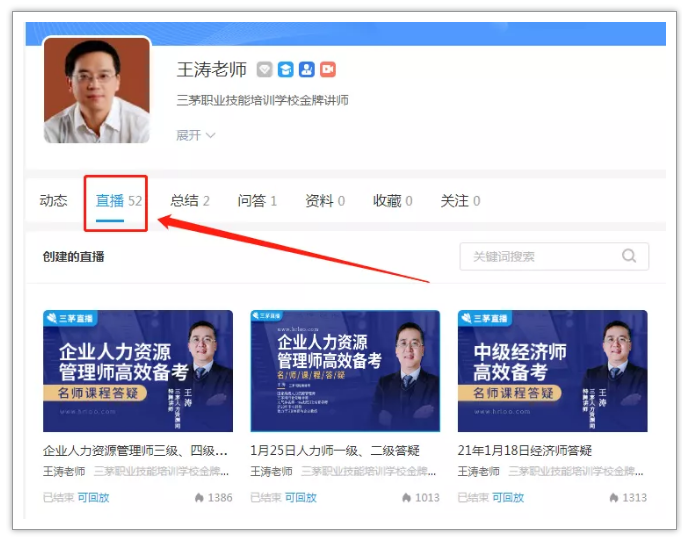Screen dimensions: 682x542
Task: Open the 关注 0 tab
Action: click(x=460, y=201)
